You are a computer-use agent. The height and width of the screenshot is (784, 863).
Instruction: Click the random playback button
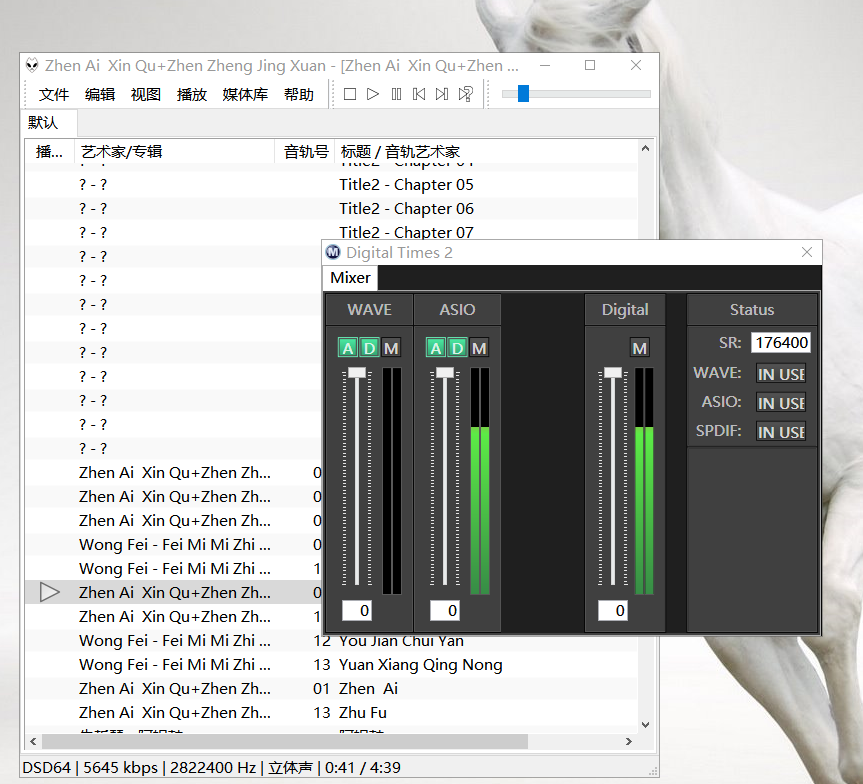point(465,94)
